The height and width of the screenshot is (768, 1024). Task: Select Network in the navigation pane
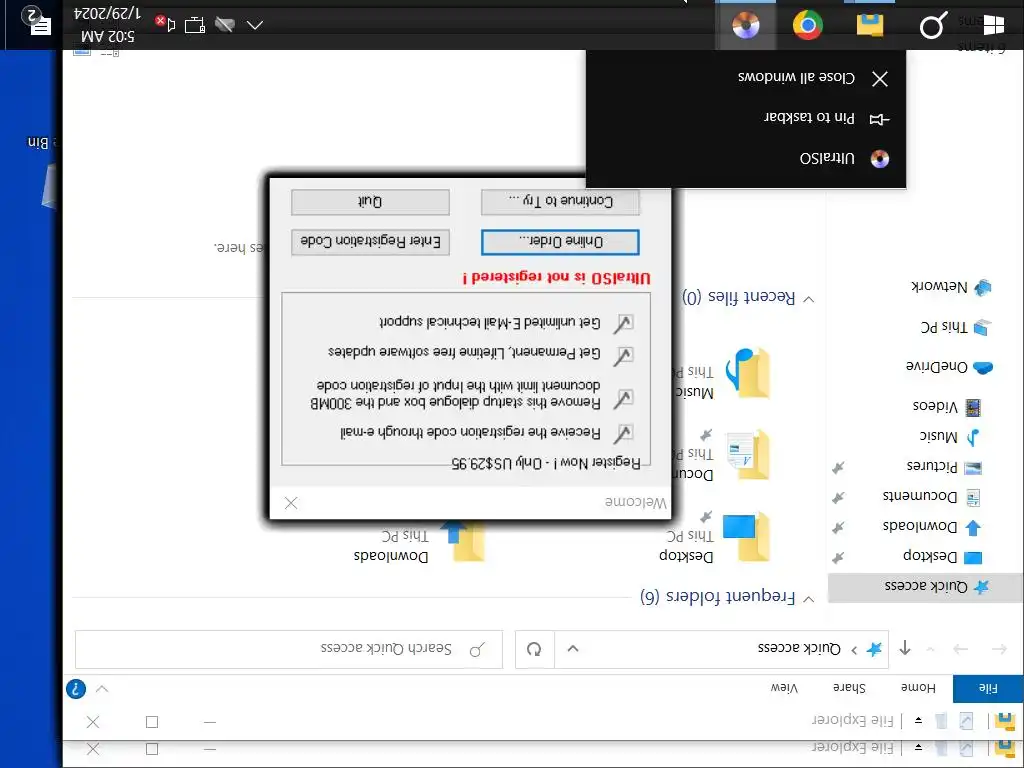coord(950,287)
